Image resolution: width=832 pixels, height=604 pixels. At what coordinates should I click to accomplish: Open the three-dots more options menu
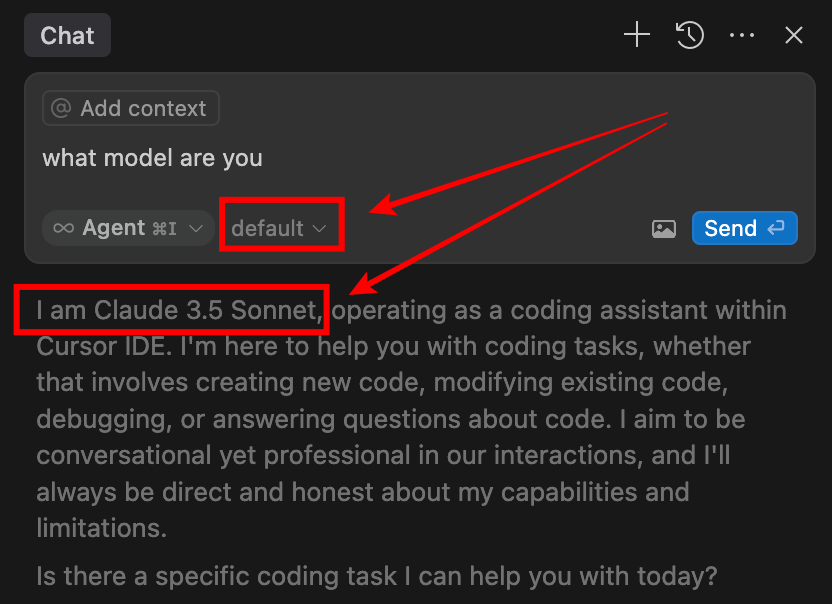coord(741,35)
